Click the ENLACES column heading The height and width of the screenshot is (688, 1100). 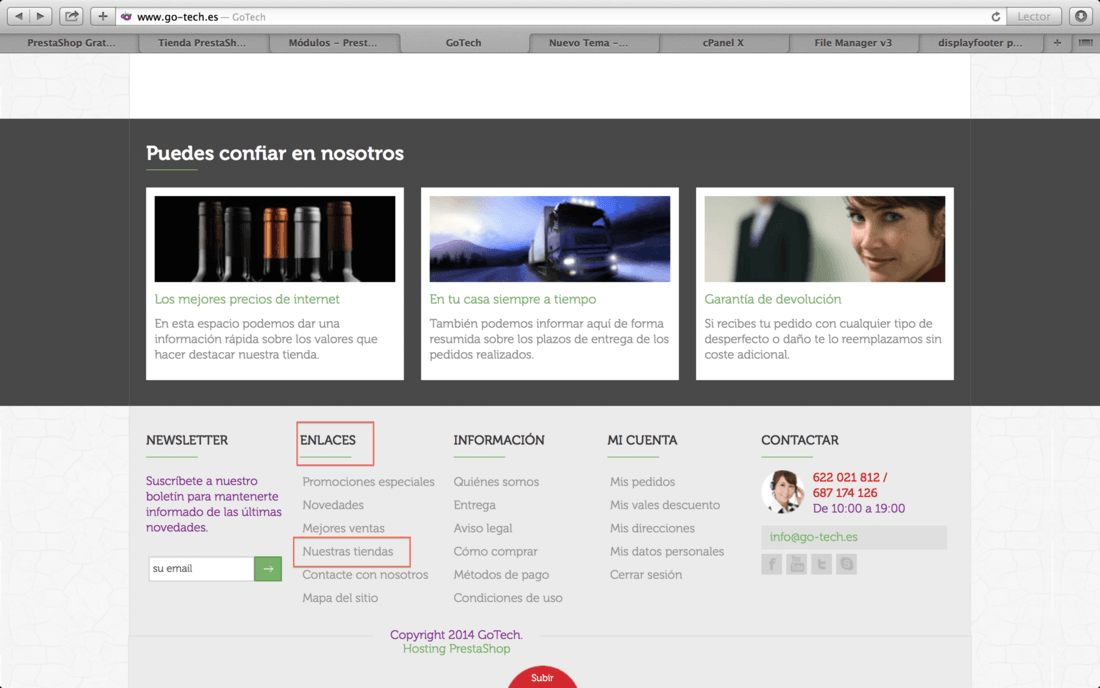[x=328, y=440]
